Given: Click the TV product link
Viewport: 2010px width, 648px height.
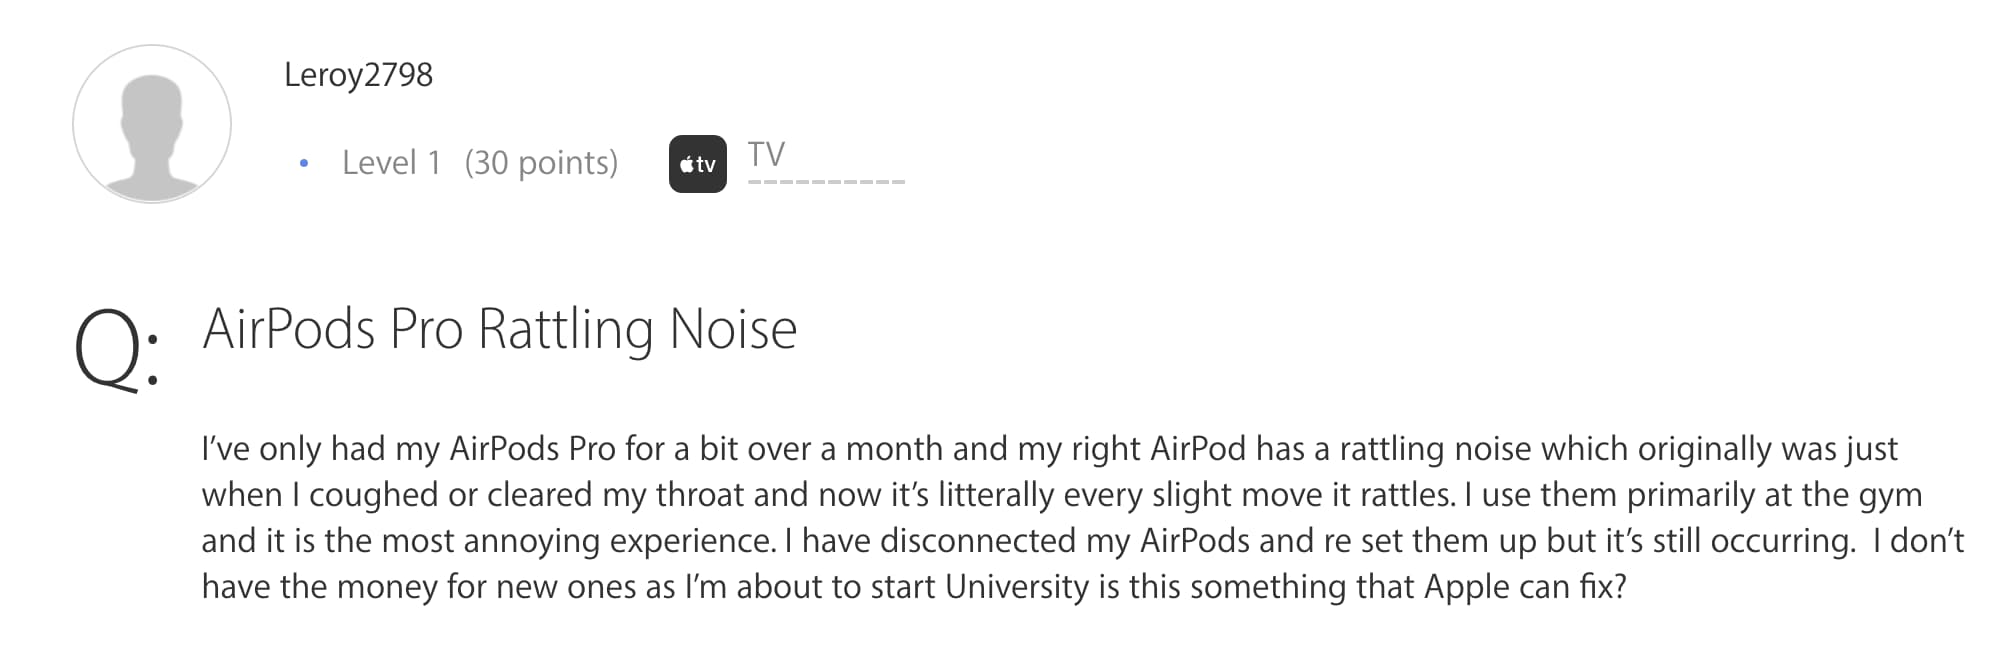Looking at the screenshot, I should coord(766,155).
